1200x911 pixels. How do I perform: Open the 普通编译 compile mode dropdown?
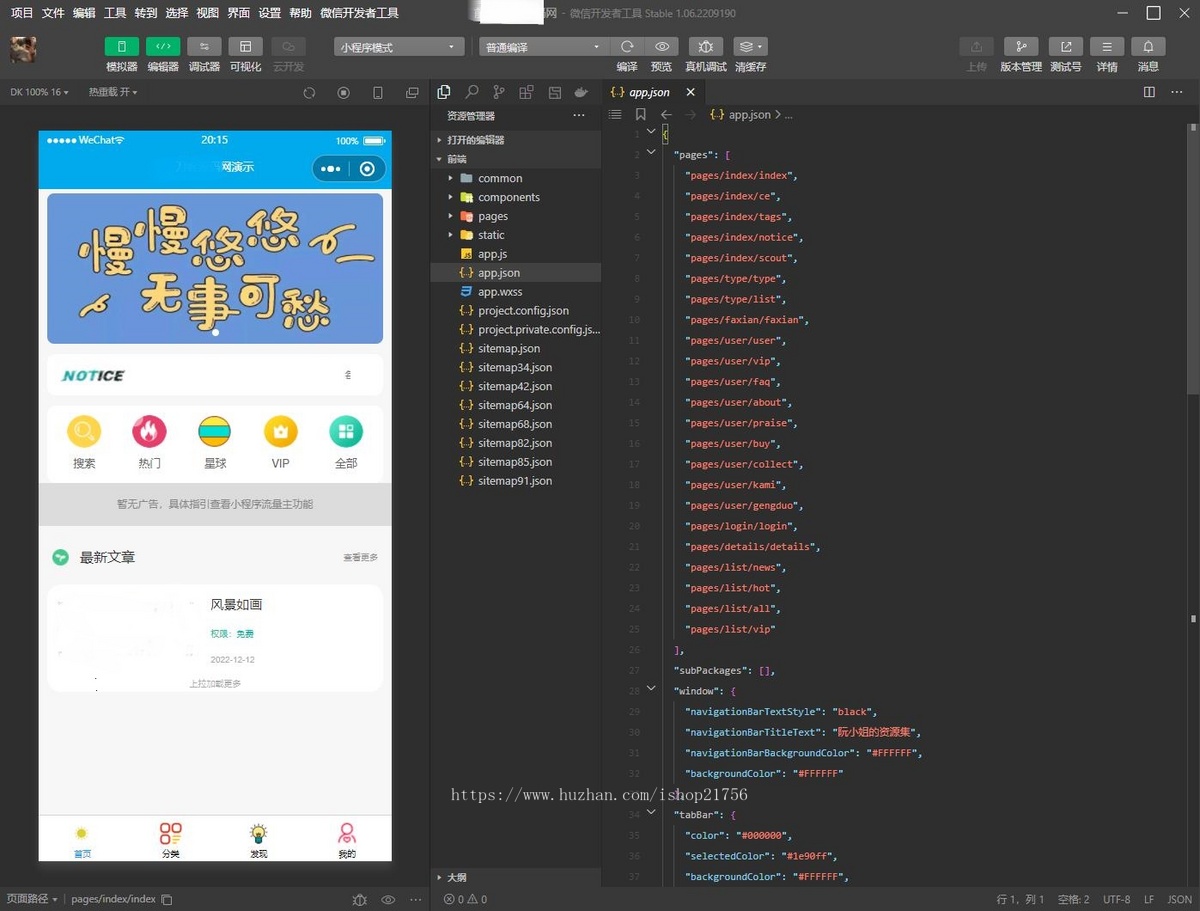tap(544, 47)
